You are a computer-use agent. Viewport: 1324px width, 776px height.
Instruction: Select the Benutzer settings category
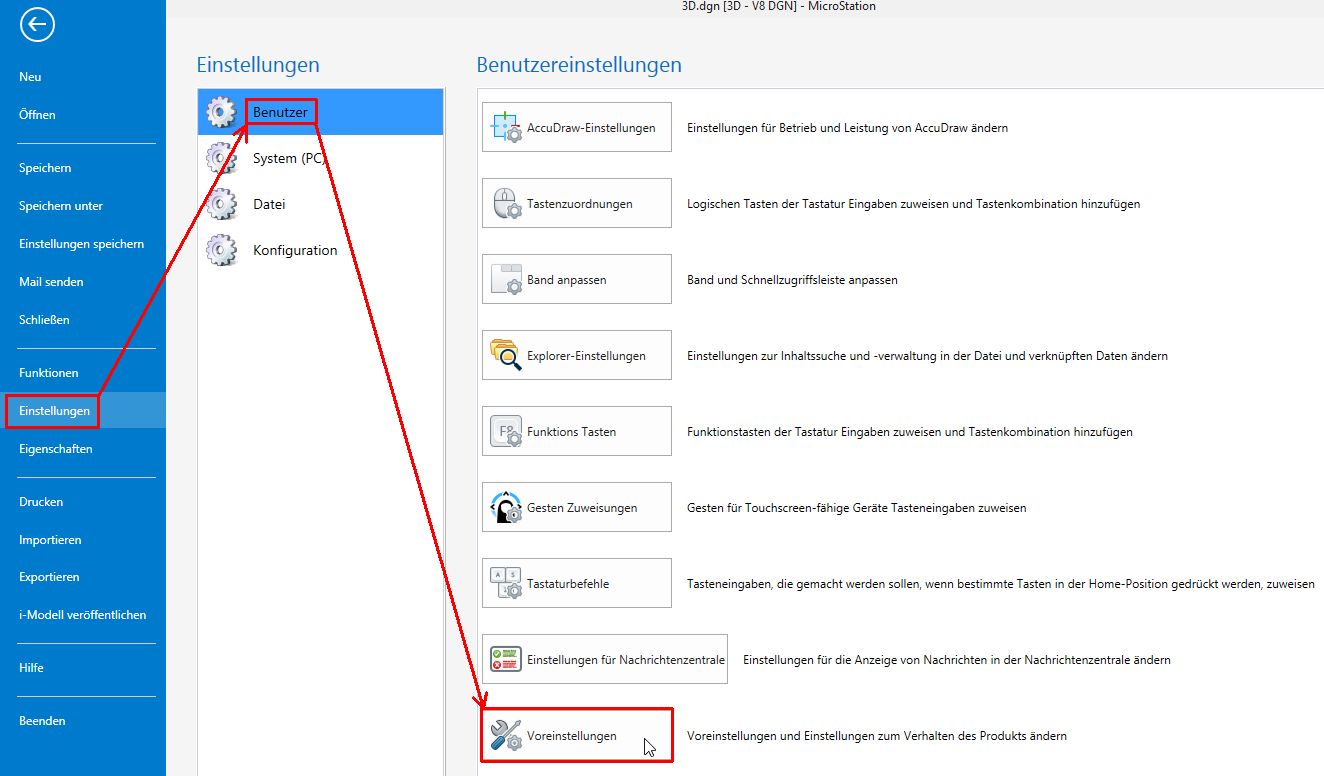pyautogui.click(x=320, y=112)
